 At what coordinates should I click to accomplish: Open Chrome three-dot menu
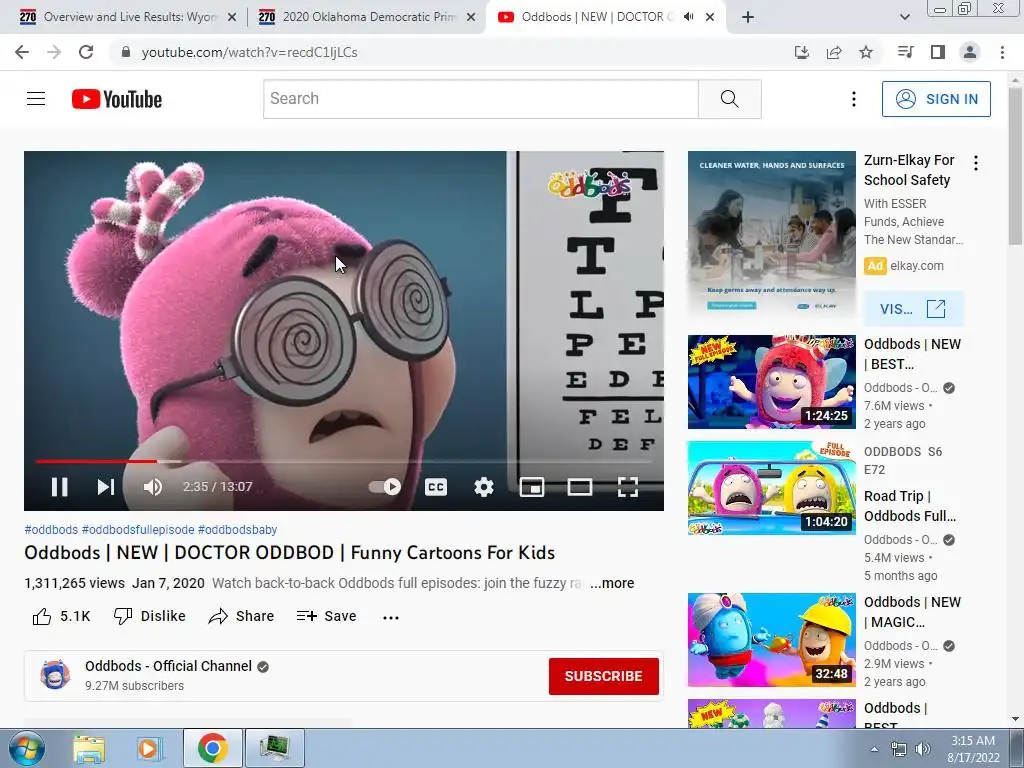[1002, 52]
